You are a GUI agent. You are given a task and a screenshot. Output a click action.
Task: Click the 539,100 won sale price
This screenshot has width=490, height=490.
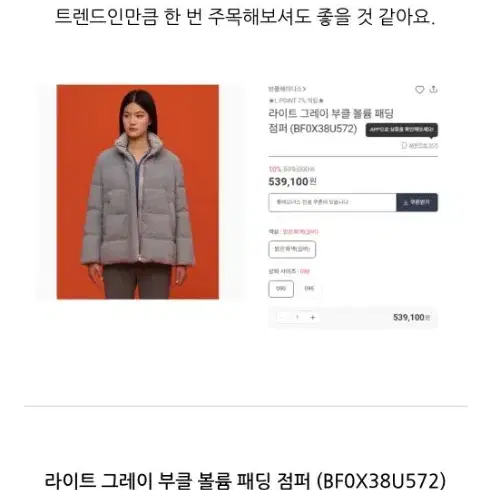click(292, 182)
